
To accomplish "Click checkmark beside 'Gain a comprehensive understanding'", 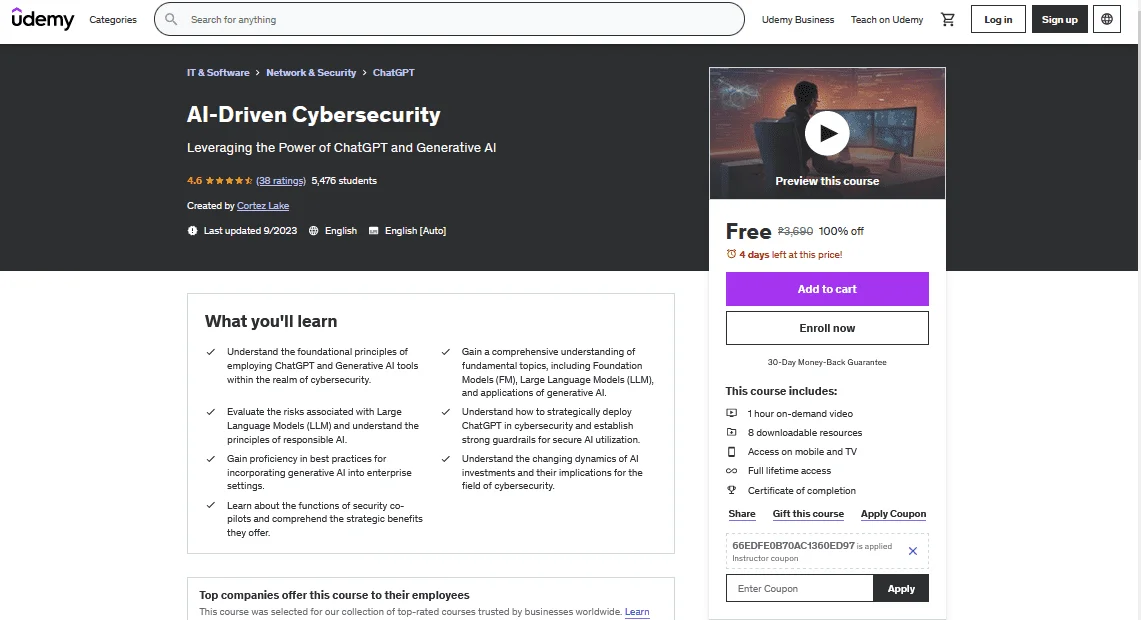I will pos(445,351).
